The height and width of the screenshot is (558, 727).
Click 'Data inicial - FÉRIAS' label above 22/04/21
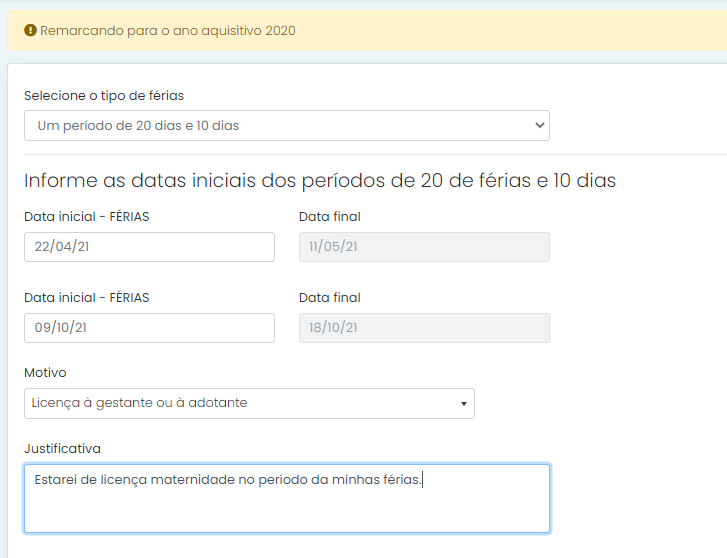point(87,217)
